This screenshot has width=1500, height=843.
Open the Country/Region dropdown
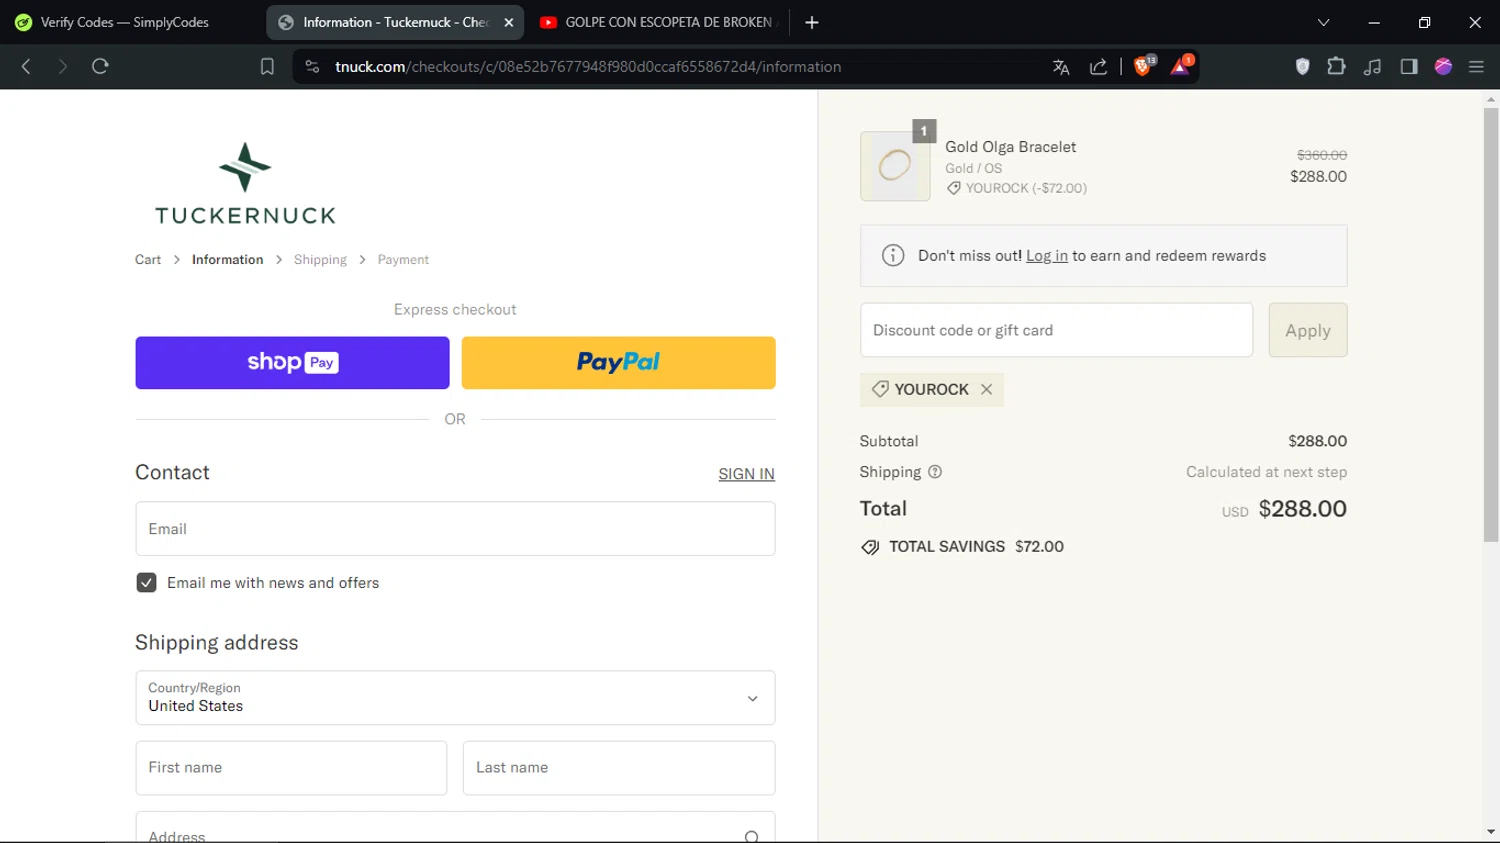click(455, 698)
